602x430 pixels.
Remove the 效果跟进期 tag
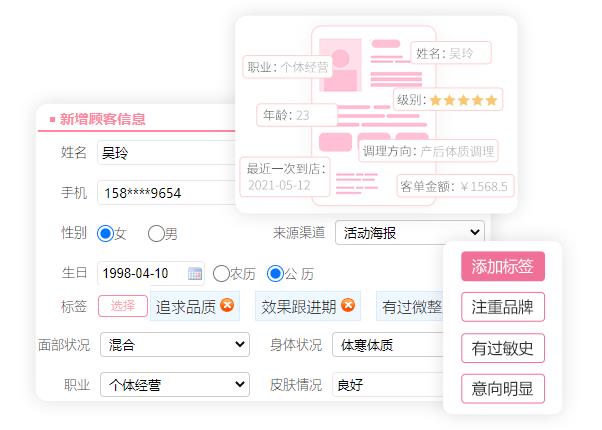coord(348,306)
